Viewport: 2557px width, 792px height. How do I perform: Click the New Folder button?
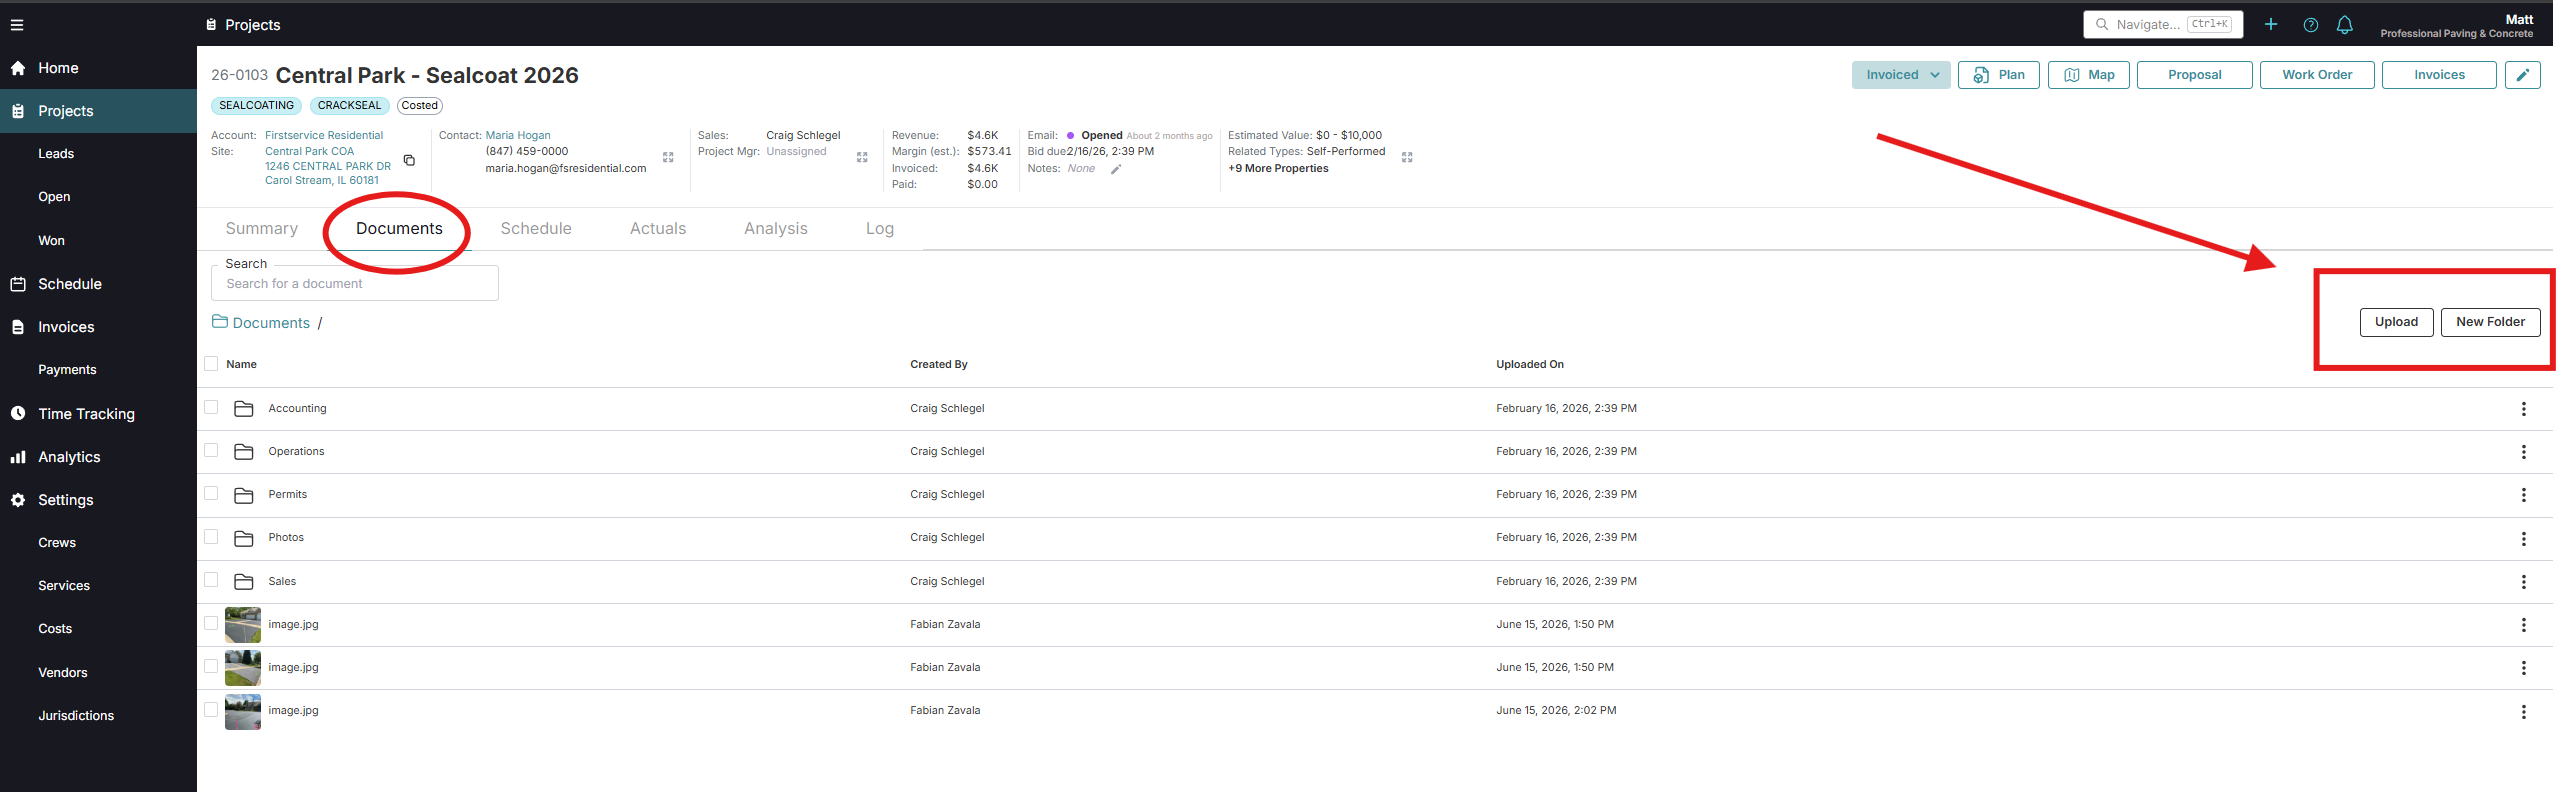coord(2490,322)
